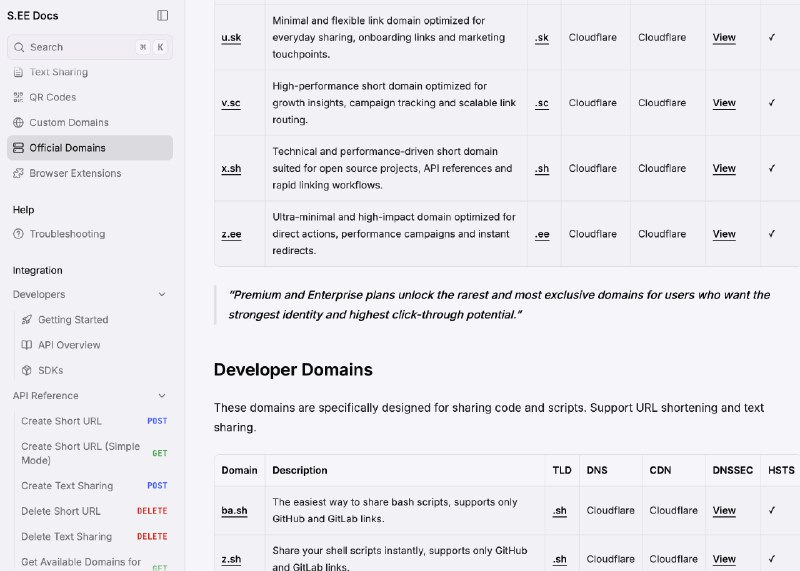Click the SDKs icon in sidebar
This screenshot has width=800, height=571.
28,370
